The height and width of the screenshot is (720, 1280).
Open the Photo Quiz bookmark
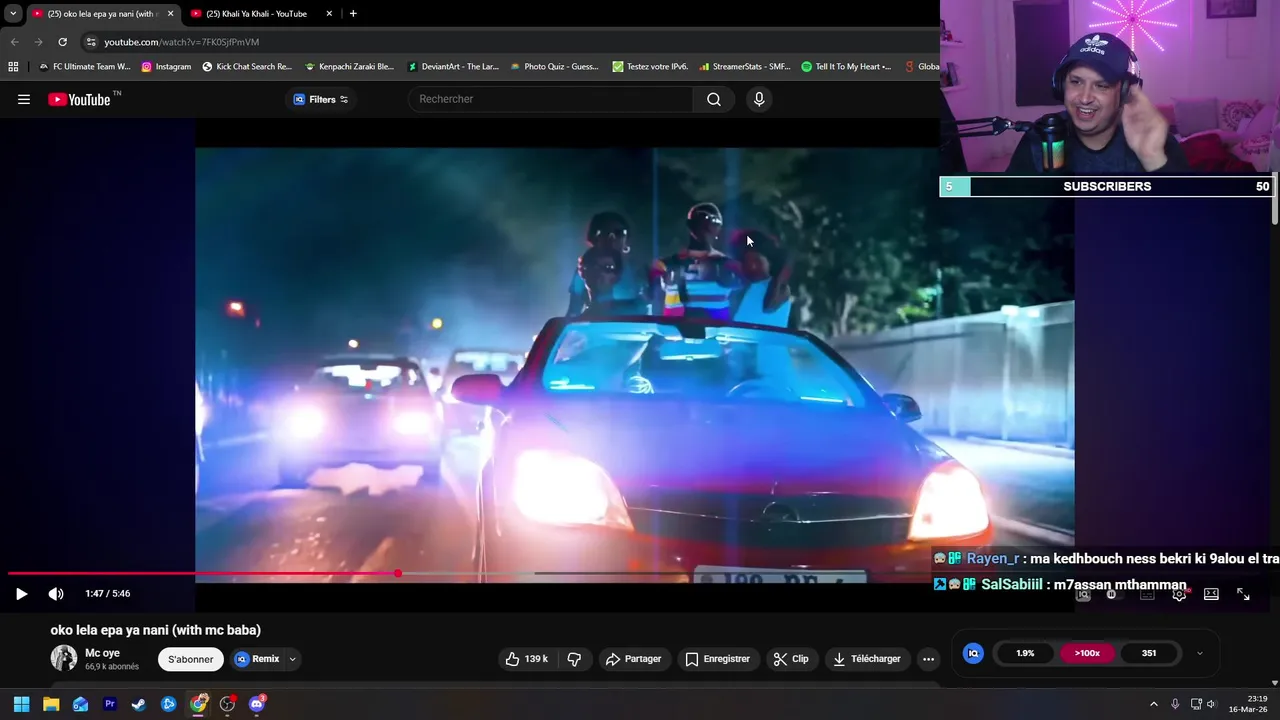coord(554,67)
